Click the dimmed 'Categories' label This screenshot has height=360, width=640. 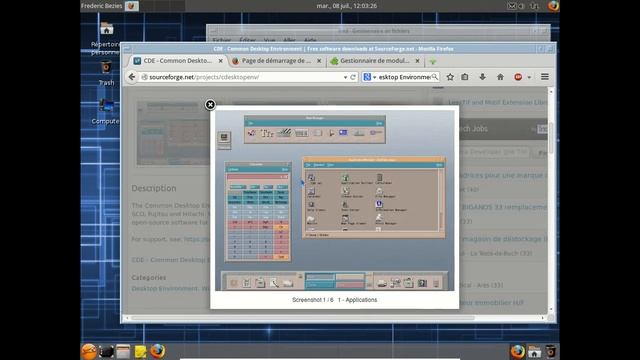pos(149,278)
